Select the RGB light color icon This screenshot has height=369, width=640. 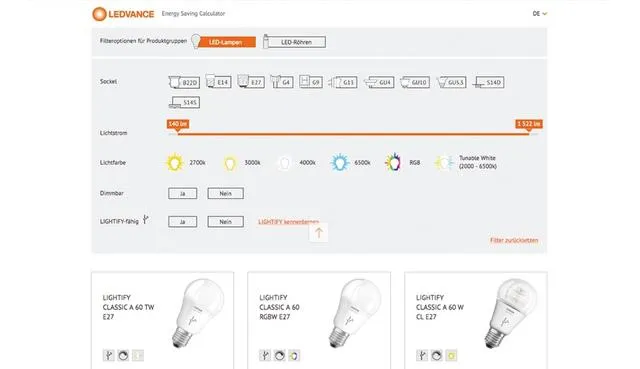pyautogui.click(x=393, y=162)
